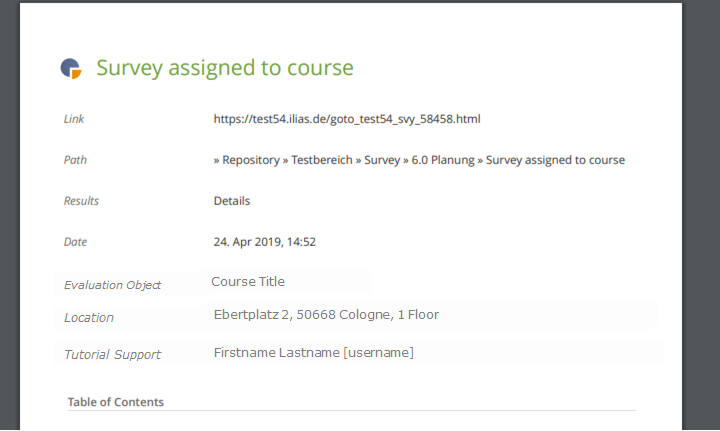Screen dimensions: 720x431
Task: Click the Ebertplatz 2 location address
Action: (x=326, y=315)
